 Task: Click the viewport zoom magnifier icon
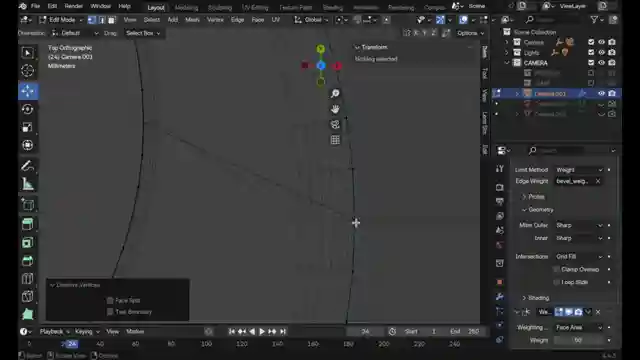[335, 93]
